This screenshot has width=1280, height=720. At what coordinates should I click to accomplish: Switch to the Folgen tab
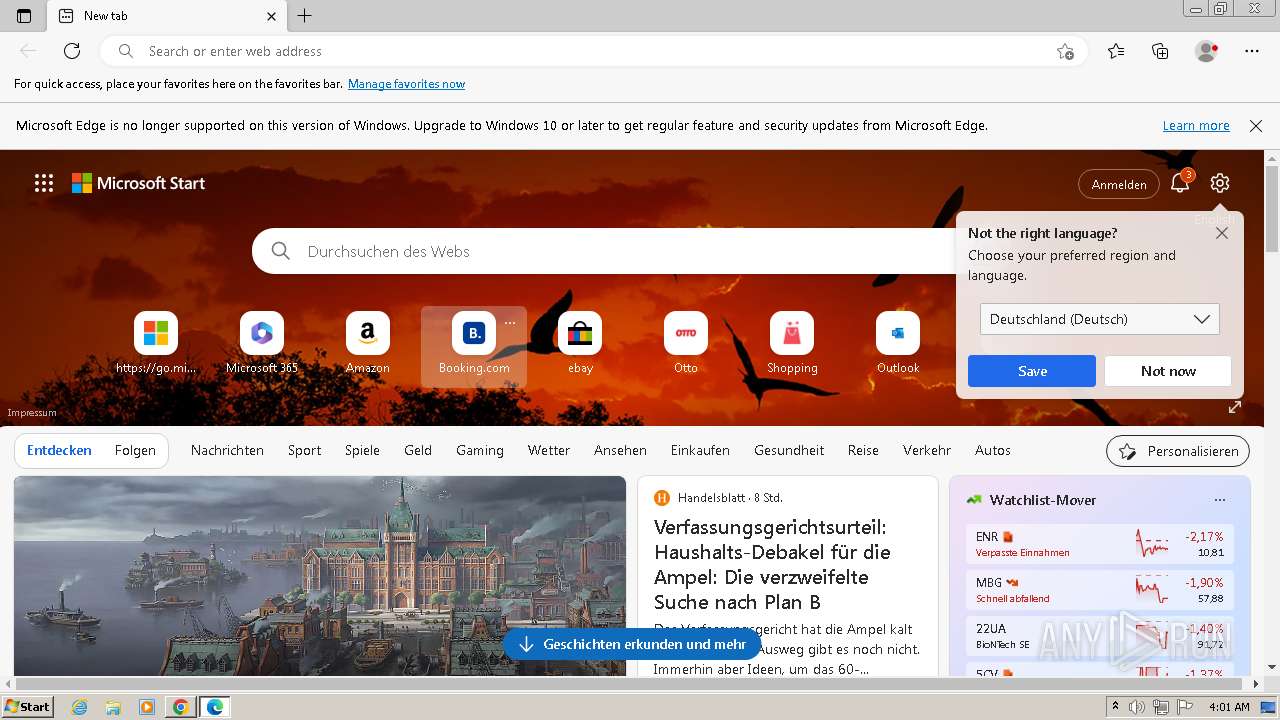click(135, 451)
